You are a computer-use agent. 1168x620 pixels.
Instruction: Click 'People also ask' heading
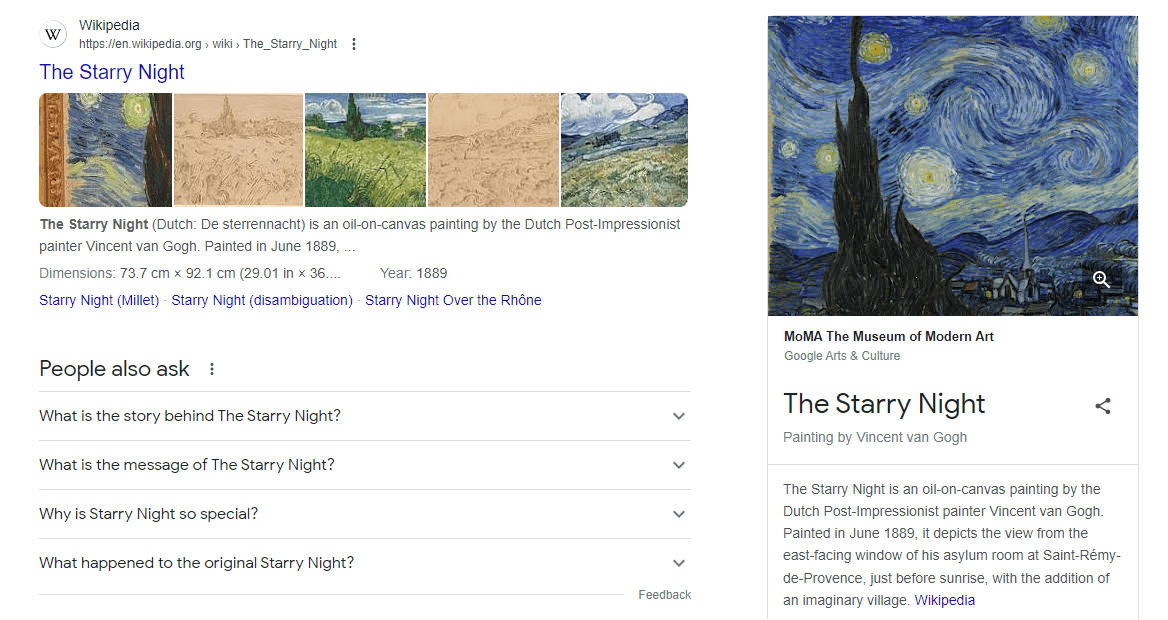point(114,369)
